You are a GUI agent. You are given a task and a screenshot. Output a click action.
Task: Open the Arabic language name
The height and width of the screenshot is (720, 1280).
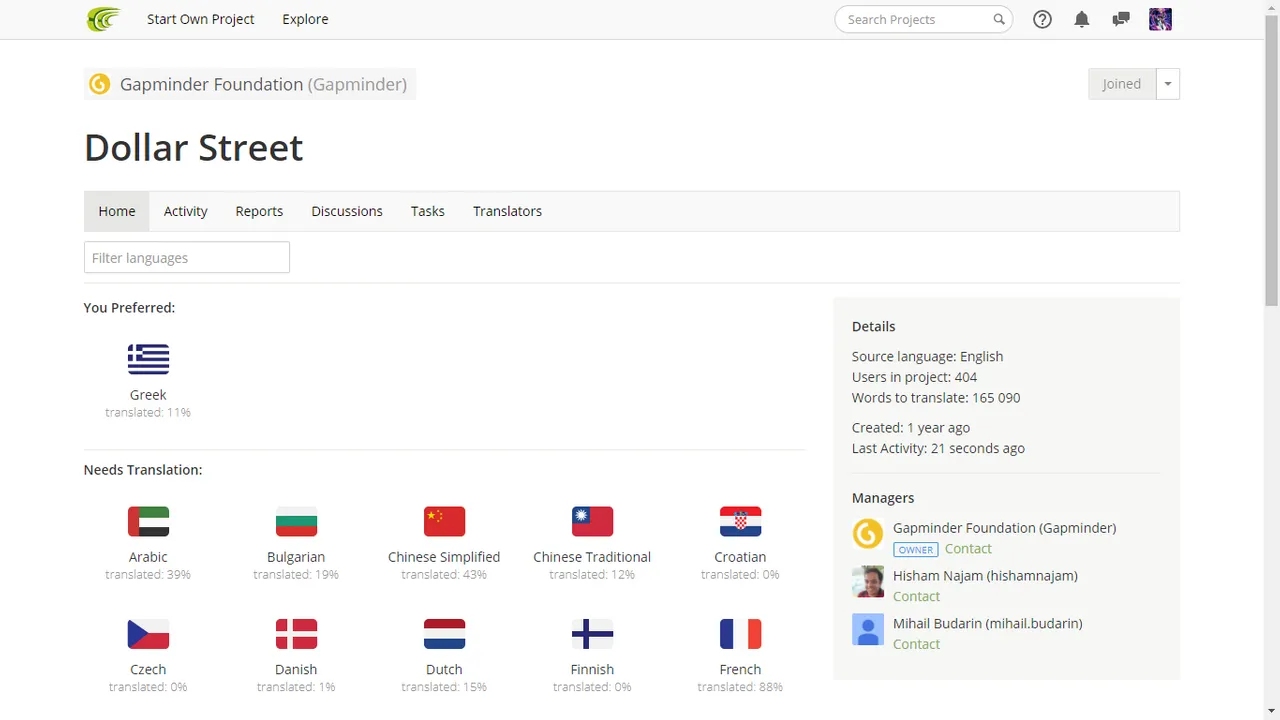click(148, 557)
